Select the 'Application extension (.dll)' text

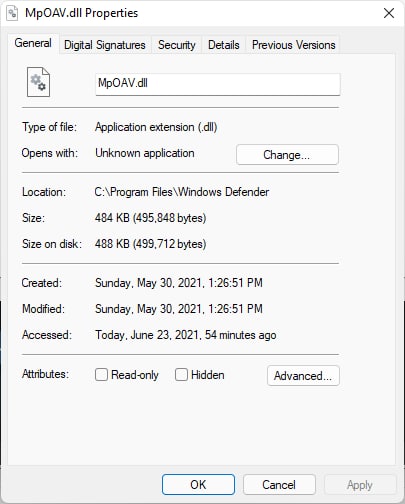coord(156,127)
